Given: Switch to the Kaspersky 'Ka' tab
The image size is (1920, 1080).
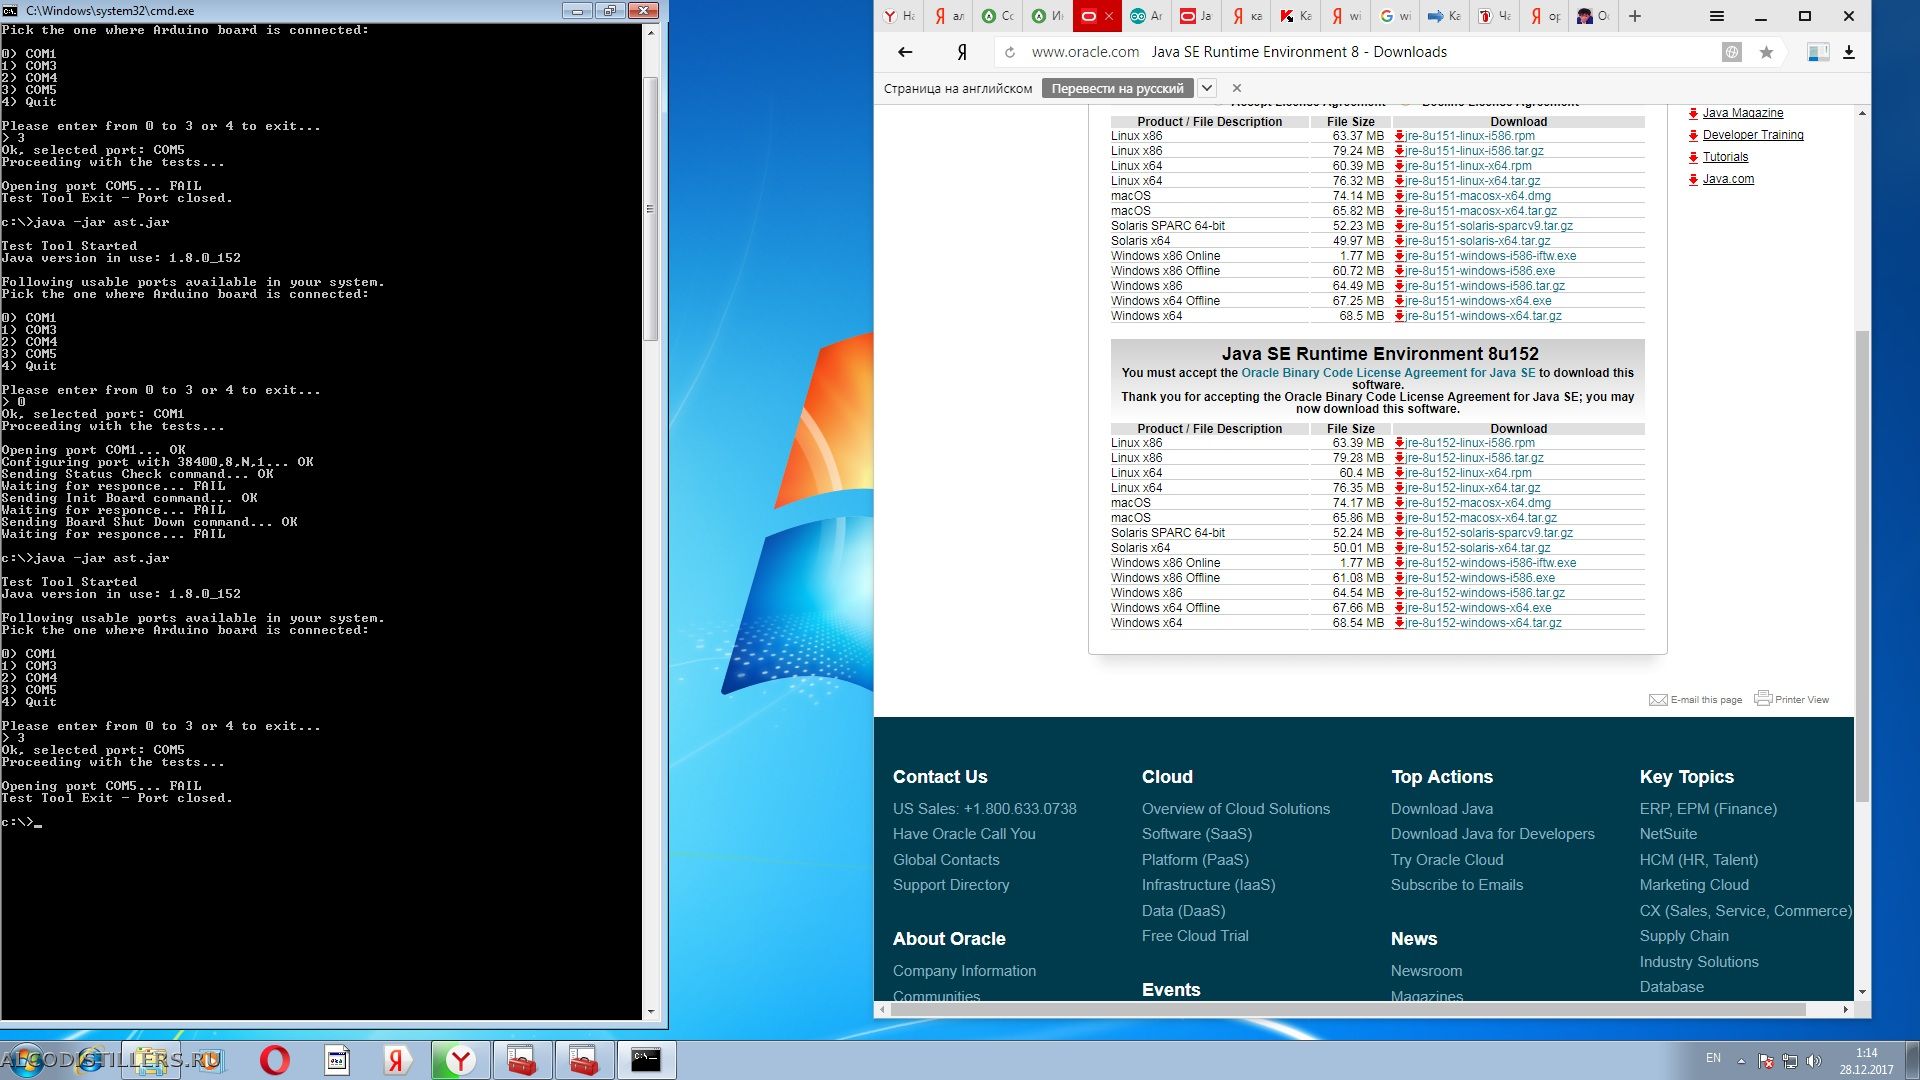Looking at the screenshot, I should pos(1296,16).
